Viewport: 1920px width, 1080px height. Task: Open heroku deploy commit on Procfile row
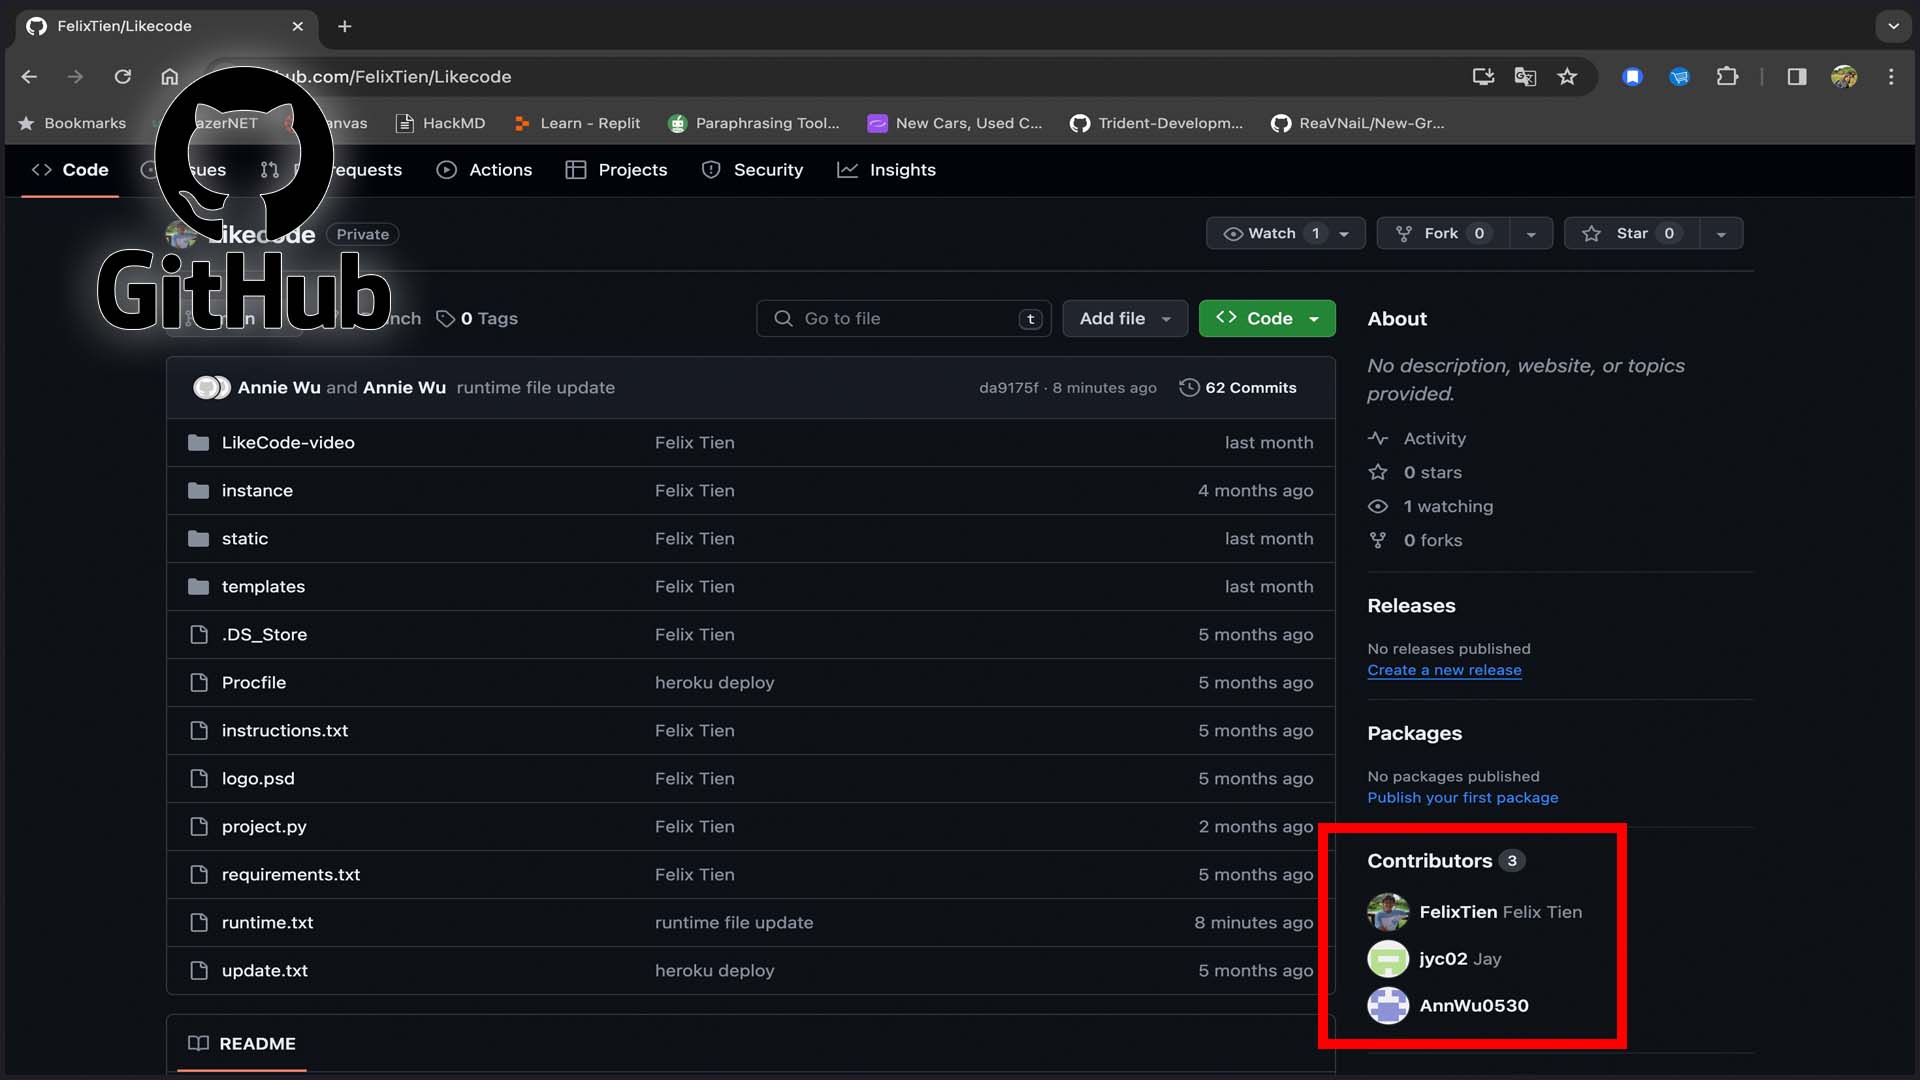715,683
